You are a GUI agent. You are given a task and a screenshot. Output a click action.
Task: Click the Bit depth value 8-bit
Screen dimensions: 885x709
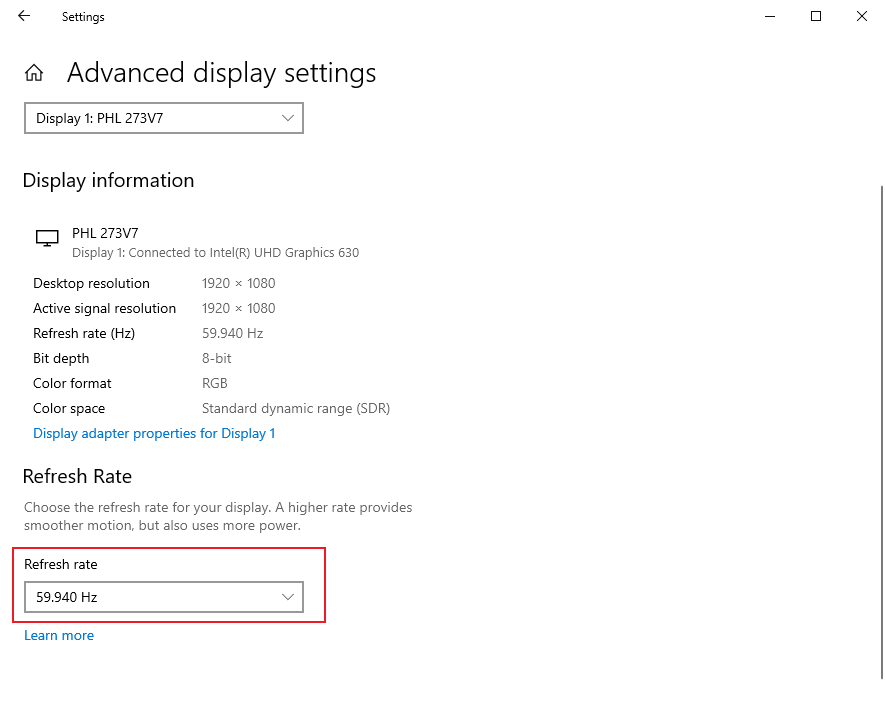tap(218, 358)
